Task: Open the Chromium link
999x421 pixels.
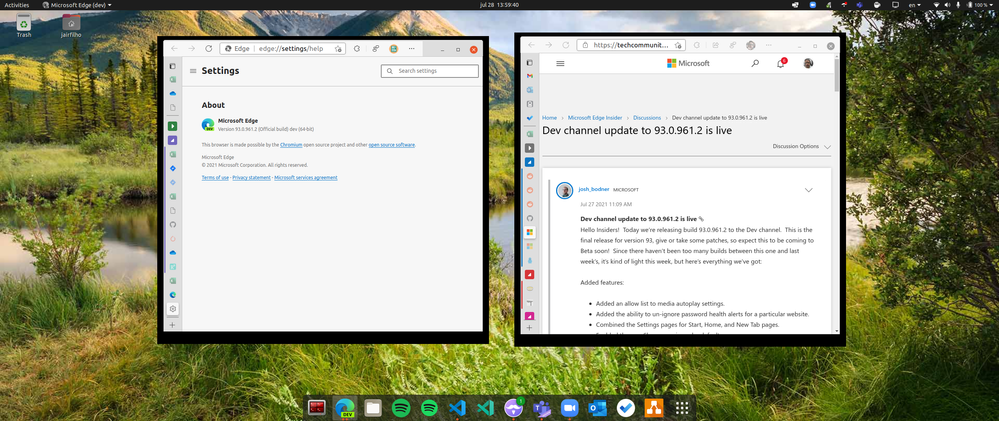Action: 291,145
